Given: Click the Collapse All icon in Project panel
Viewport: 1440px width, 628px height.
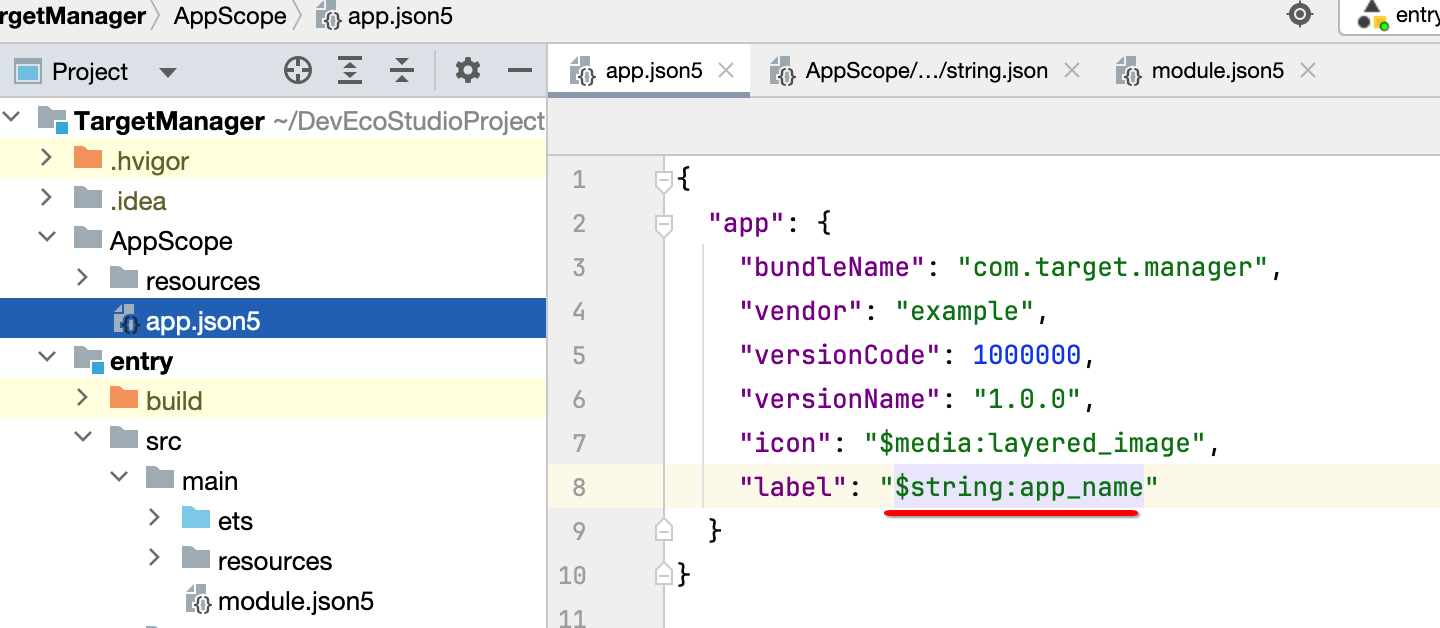Looking at the screenshot, I should tap(402, 70).
